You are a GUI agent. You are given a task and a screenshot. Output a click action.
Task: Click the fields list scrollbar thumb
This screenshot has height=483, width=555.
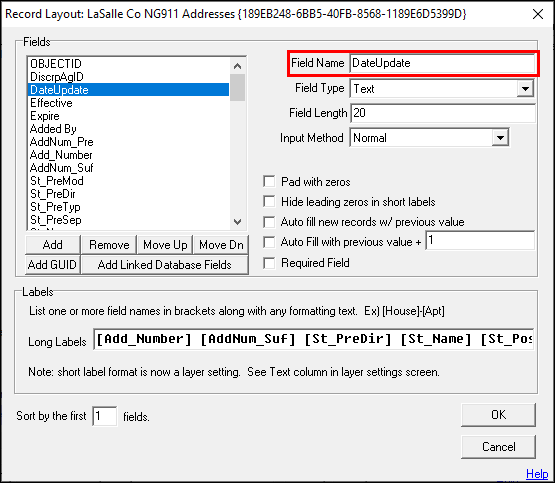tap(237, 87)
